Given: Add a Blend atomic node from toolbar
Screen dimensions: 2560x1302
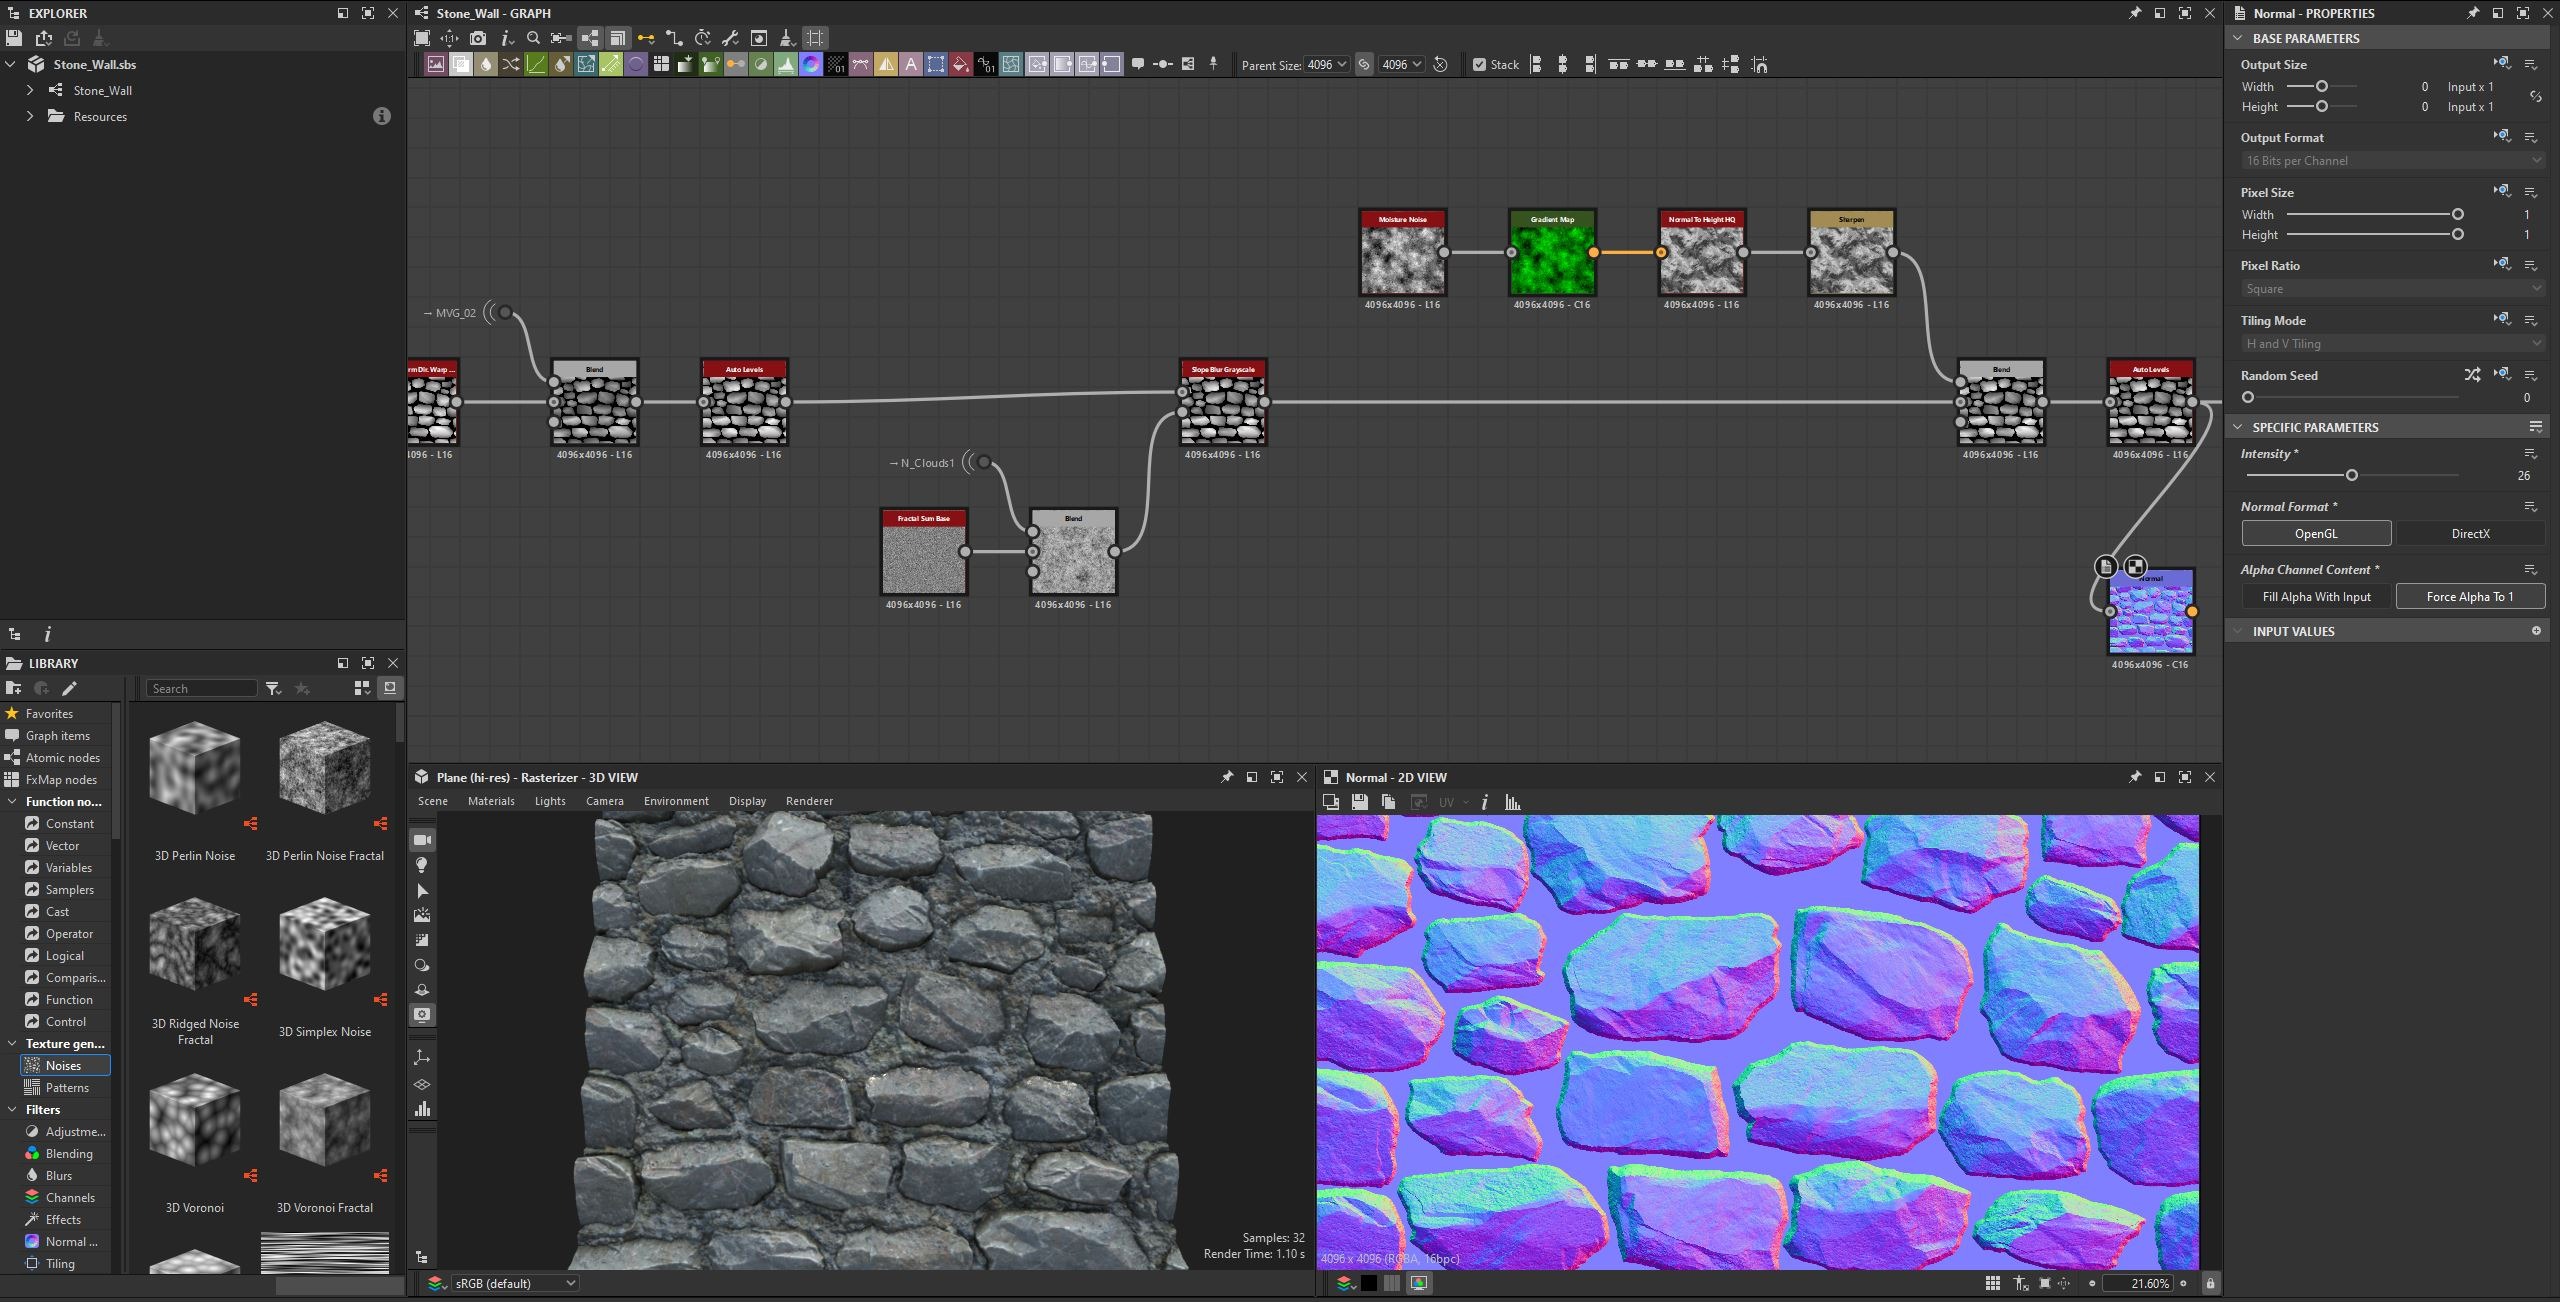Looking at the screenshot, I should pyautogui.click(x=461, y=64).
